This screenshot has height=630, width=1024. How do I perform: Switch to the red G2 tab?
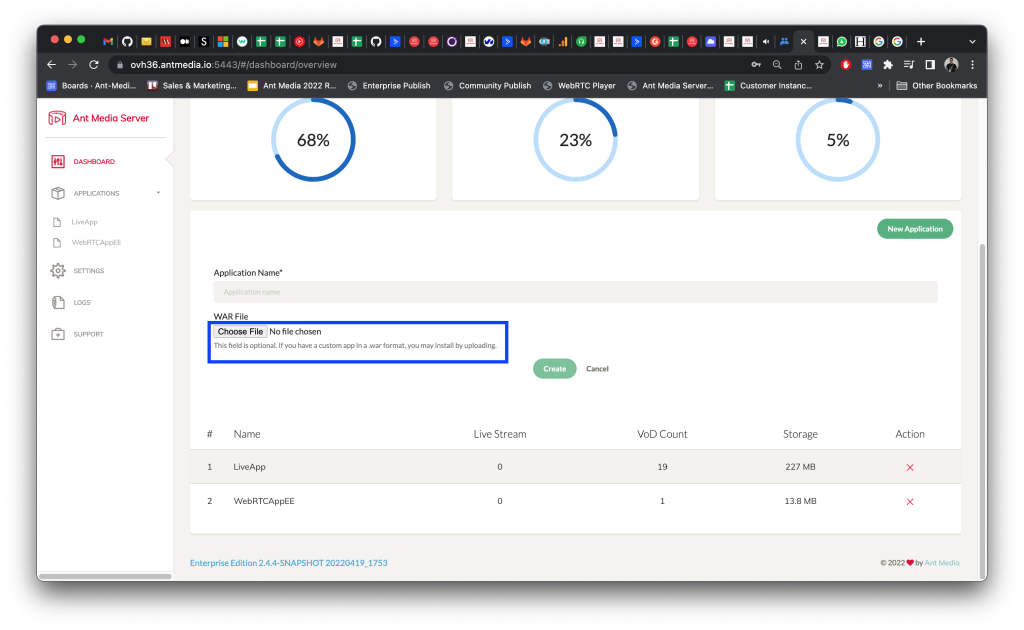pos(655,41)
